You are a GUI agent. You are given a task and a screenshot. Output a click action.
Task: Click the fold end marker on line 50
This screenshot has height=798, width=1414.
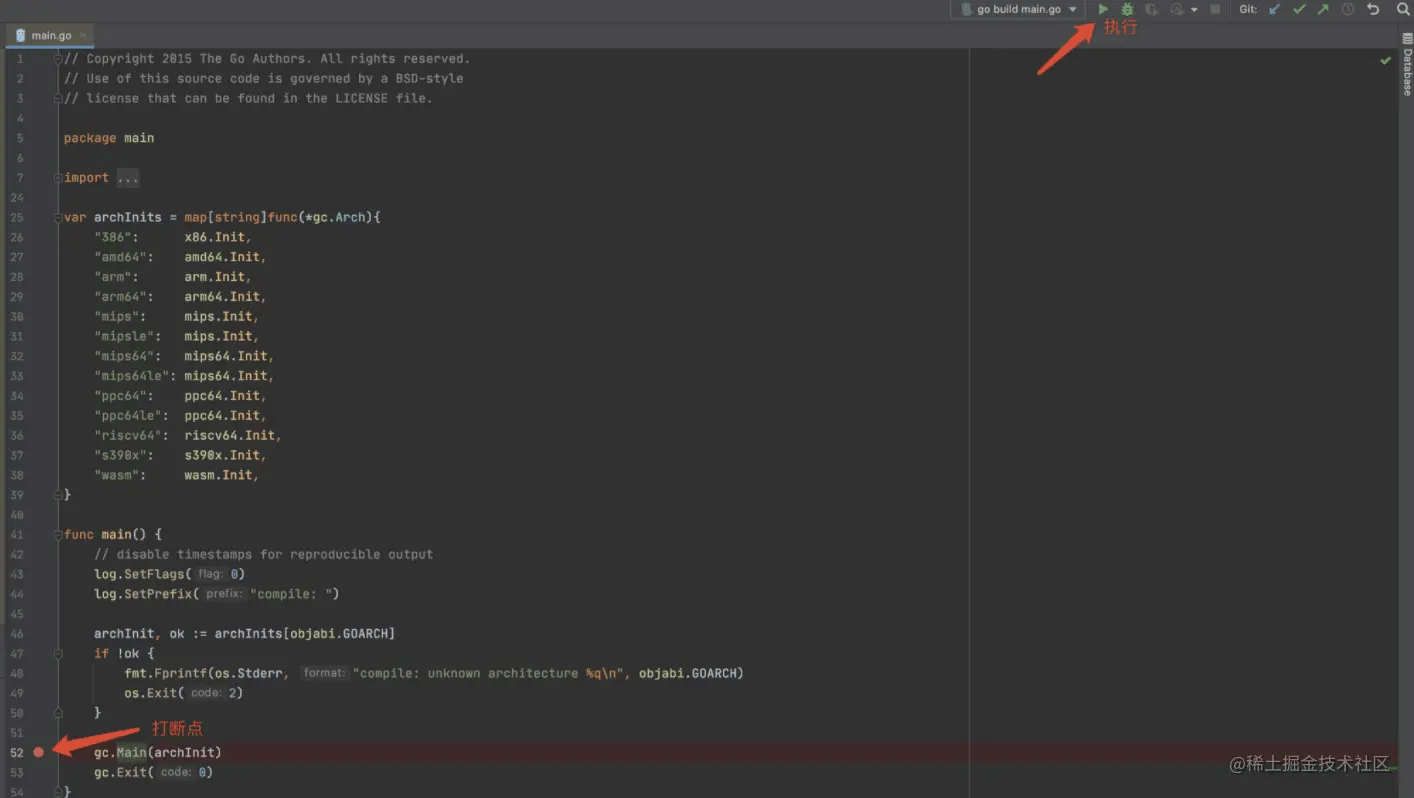[58, 712]
